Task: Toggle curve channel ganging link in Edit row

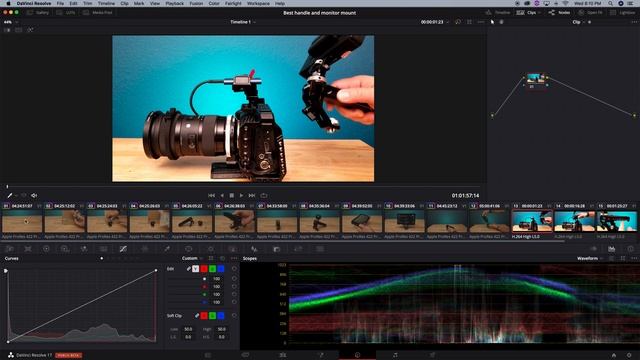Action: pyautogui.click(x=189, y=269)
